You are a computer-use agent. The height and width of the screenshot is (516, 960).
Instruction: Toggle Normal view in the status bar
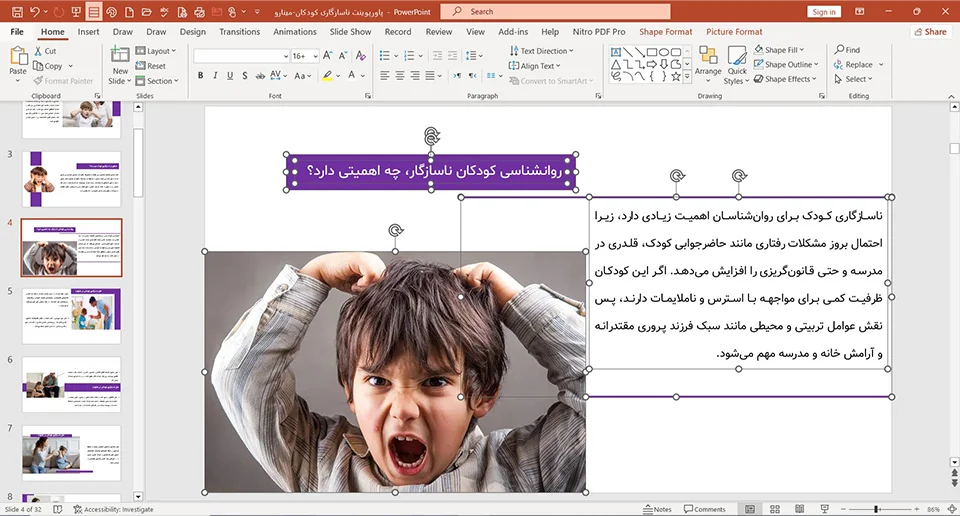[750, 509]
